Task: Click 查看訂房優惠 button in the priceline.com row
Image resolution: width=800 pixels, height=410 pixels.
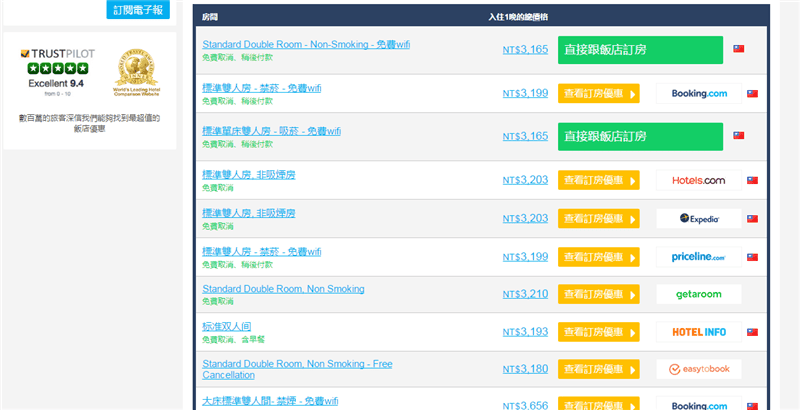Action: coord(598,257)
